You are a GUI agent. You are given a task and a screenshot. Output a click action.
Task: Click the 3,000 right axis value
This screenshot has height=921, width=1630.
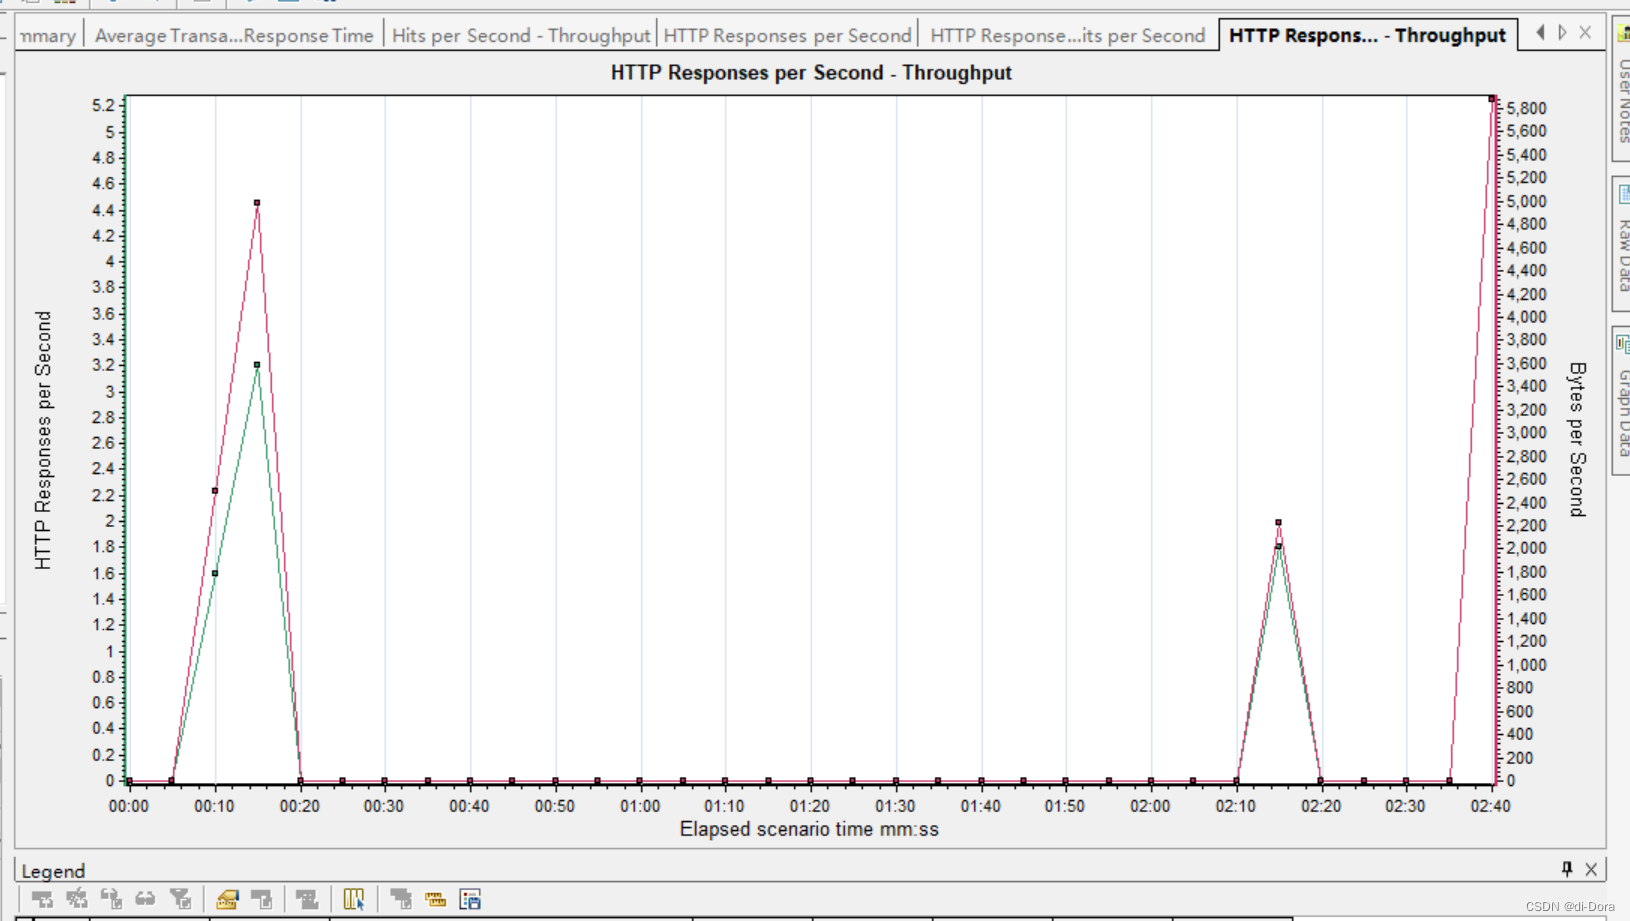tap(1527, 433)
